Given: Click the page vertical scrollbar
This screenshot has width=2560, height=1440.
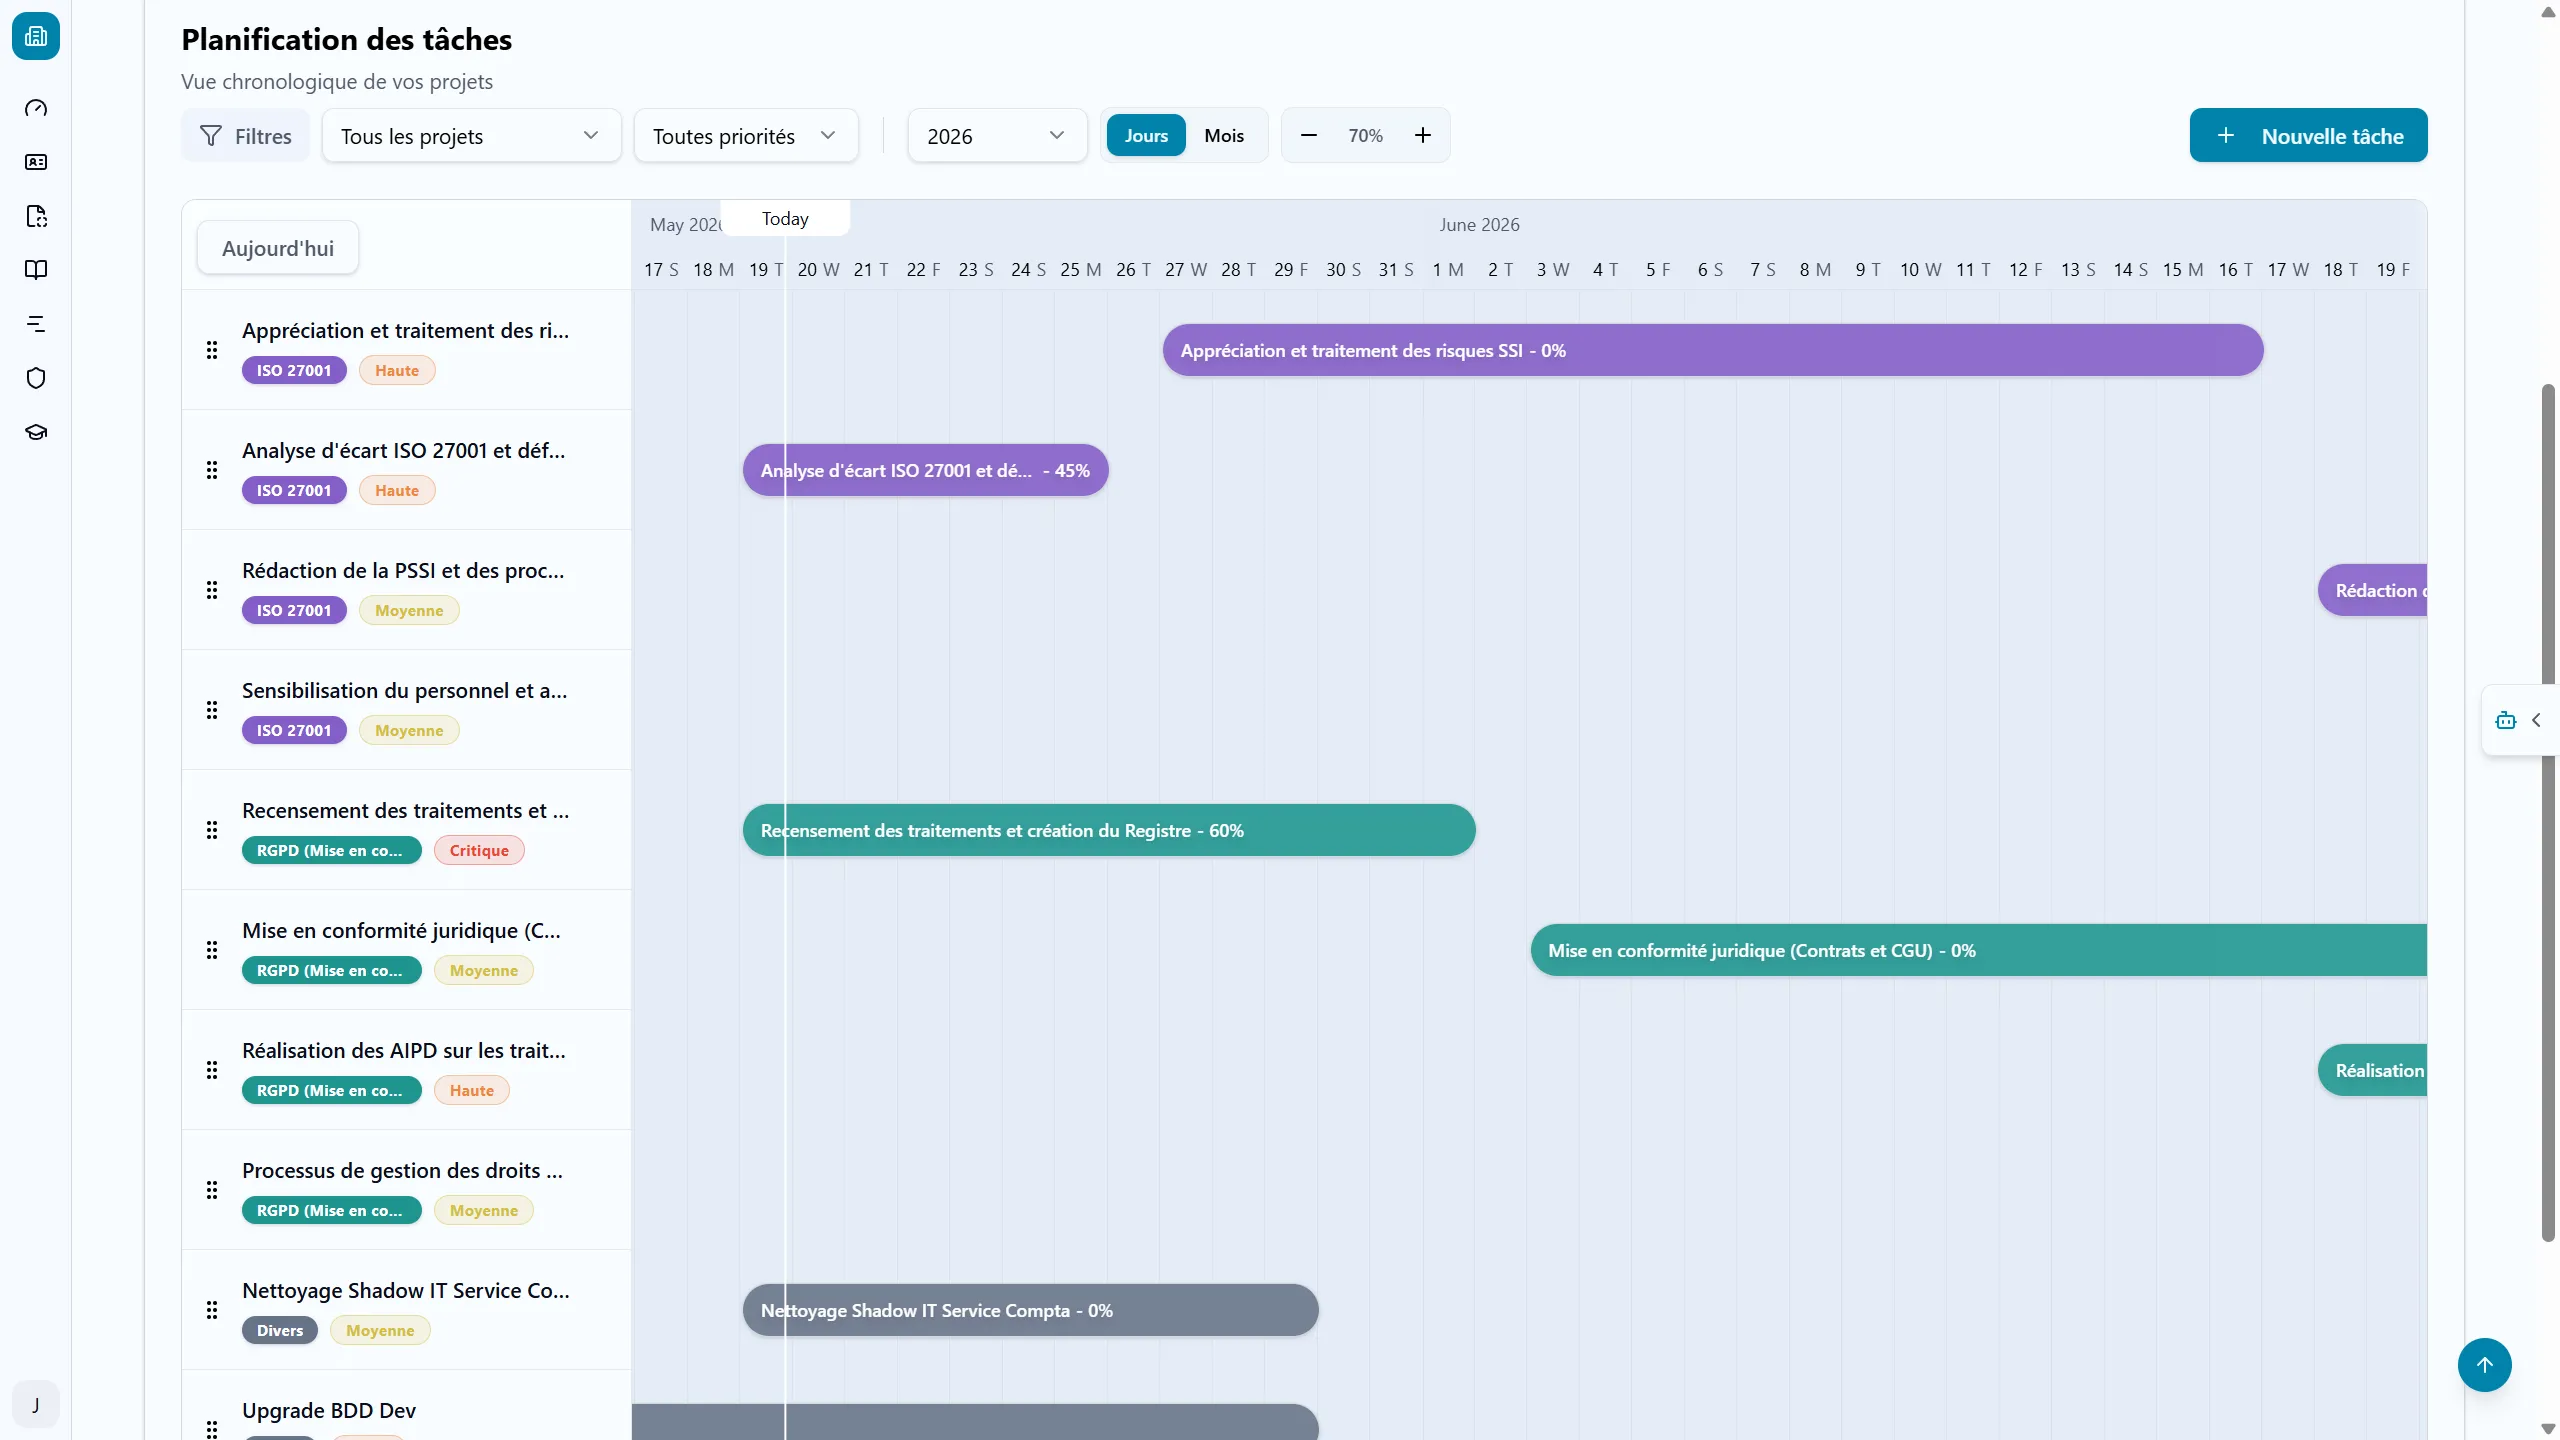Looking at the screenshot, I should click(2548, 812).
